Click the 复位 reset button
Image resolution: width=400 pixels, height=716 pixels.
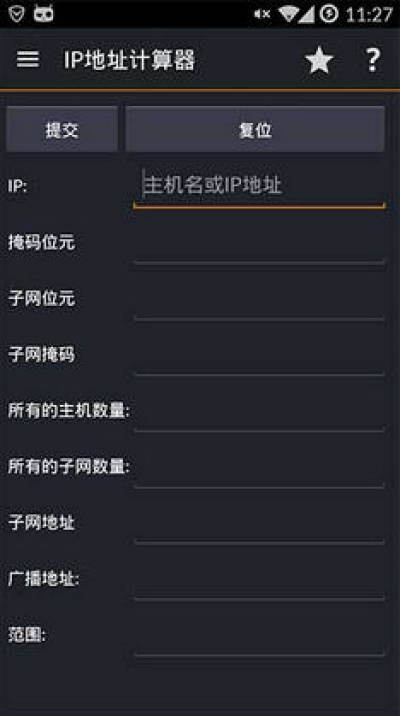click(255, 129)
